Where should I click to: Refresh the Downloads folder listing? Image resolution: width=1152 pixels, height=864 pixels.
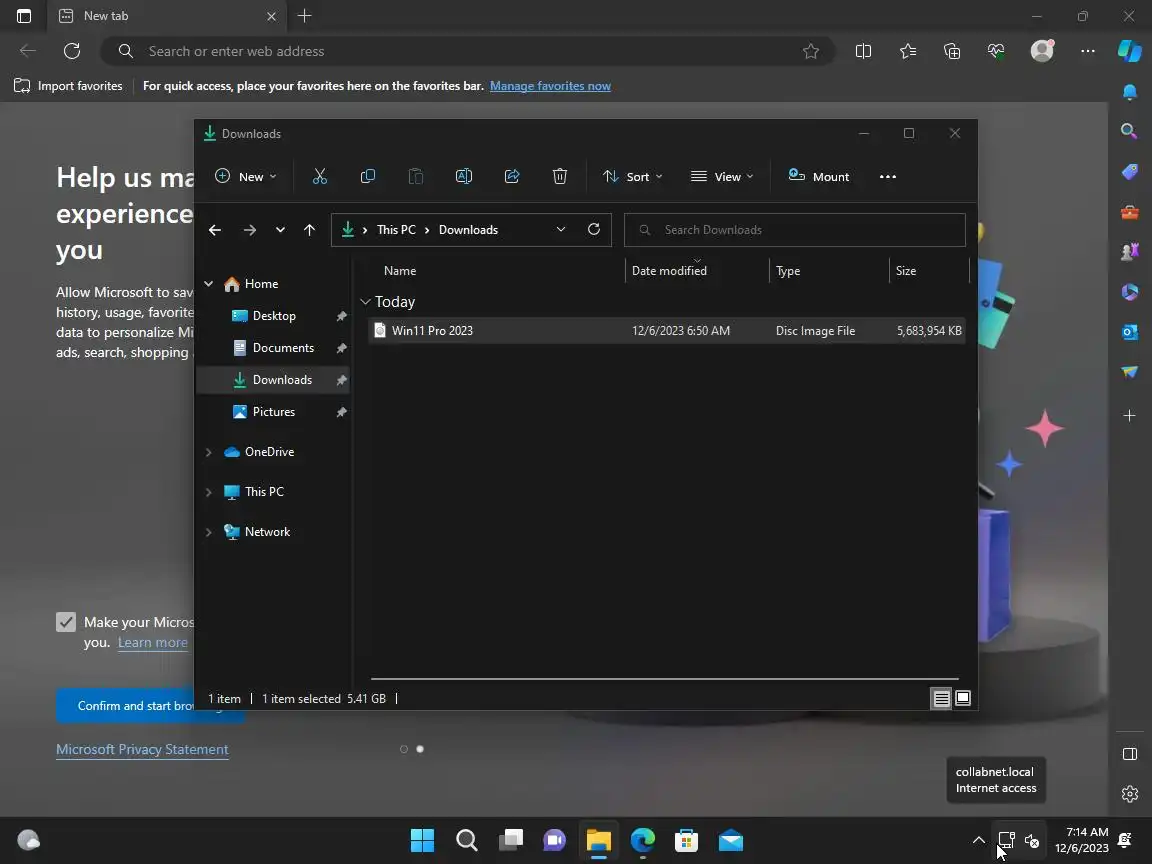594,229
